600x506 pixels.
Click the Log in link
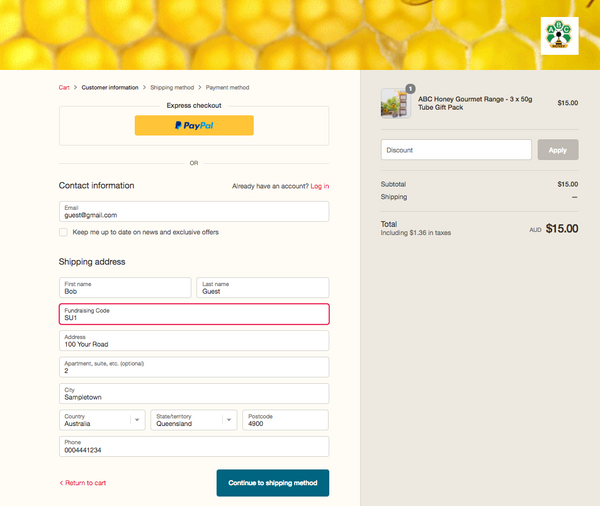coord(320,186)
